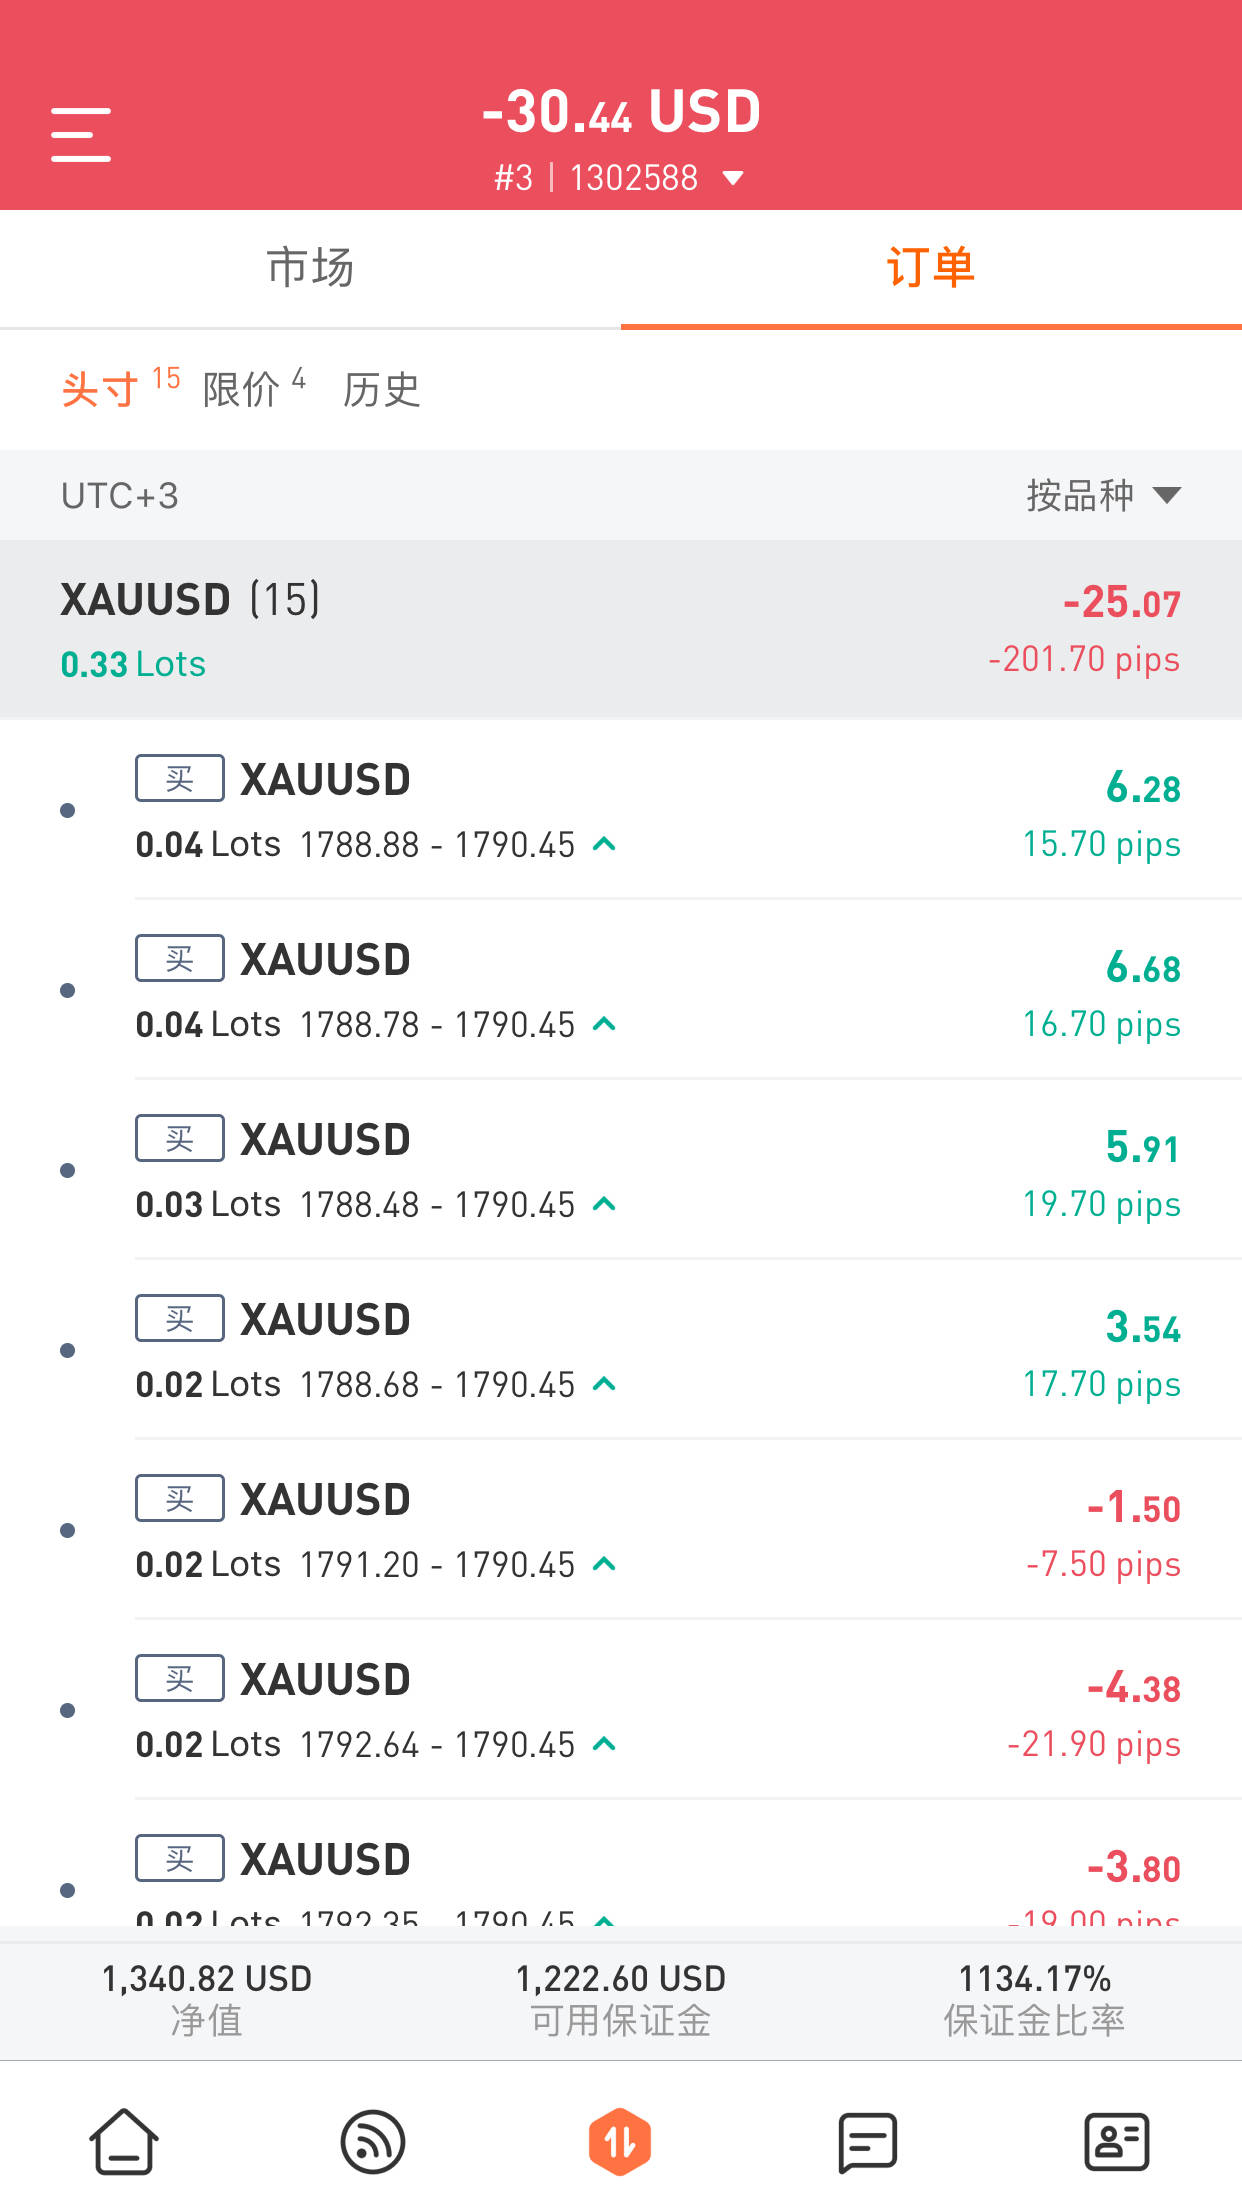Viewport: 1242px width, 2208px height.
Task: Click the green arrow beside 1788.78 - 1790.45
Action: pos(603,1024)
